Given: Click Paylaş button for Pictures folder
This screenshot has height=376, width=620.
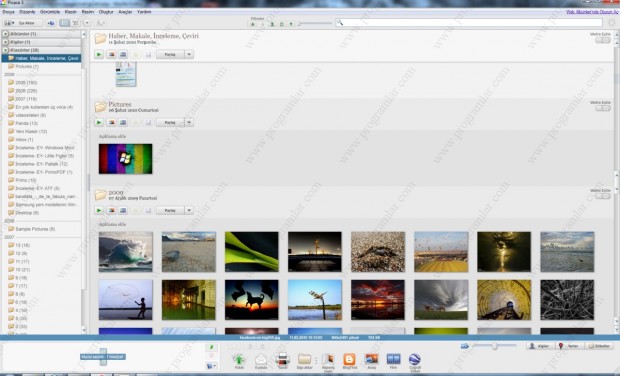Looking at the screenshot, I should pos(170,123).
